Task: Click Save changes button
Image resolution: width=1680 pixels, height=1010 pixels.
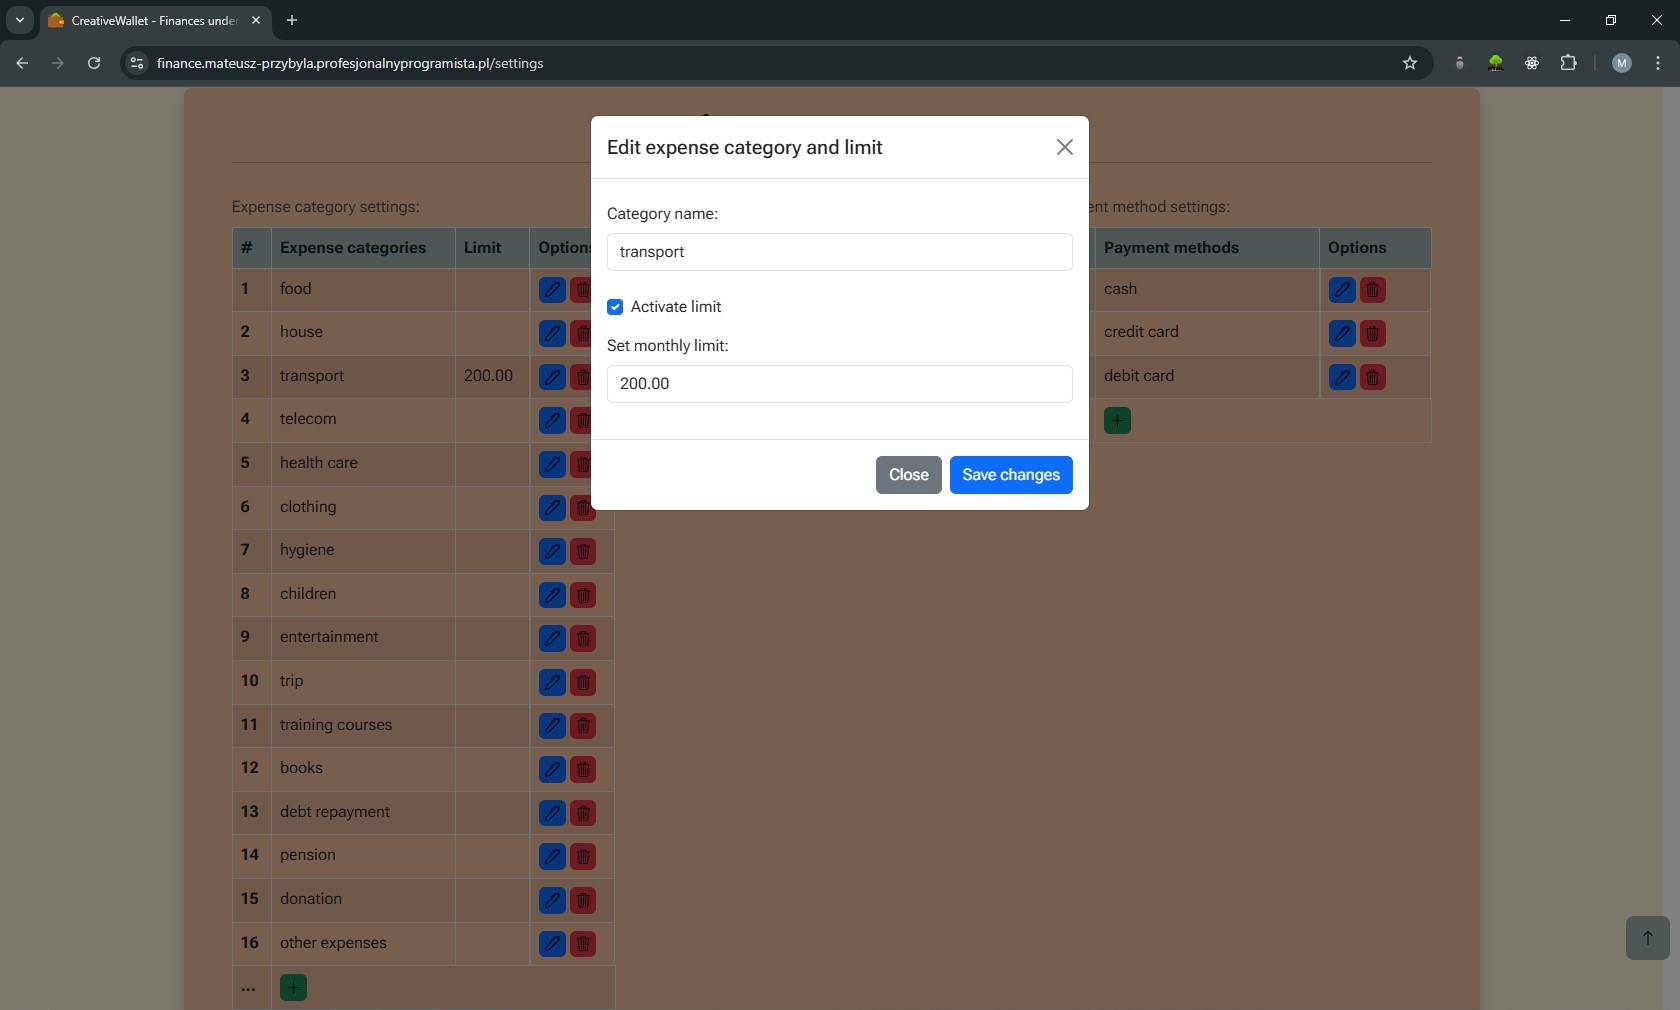Action: pyautogui.click(x=1011, y=475)
